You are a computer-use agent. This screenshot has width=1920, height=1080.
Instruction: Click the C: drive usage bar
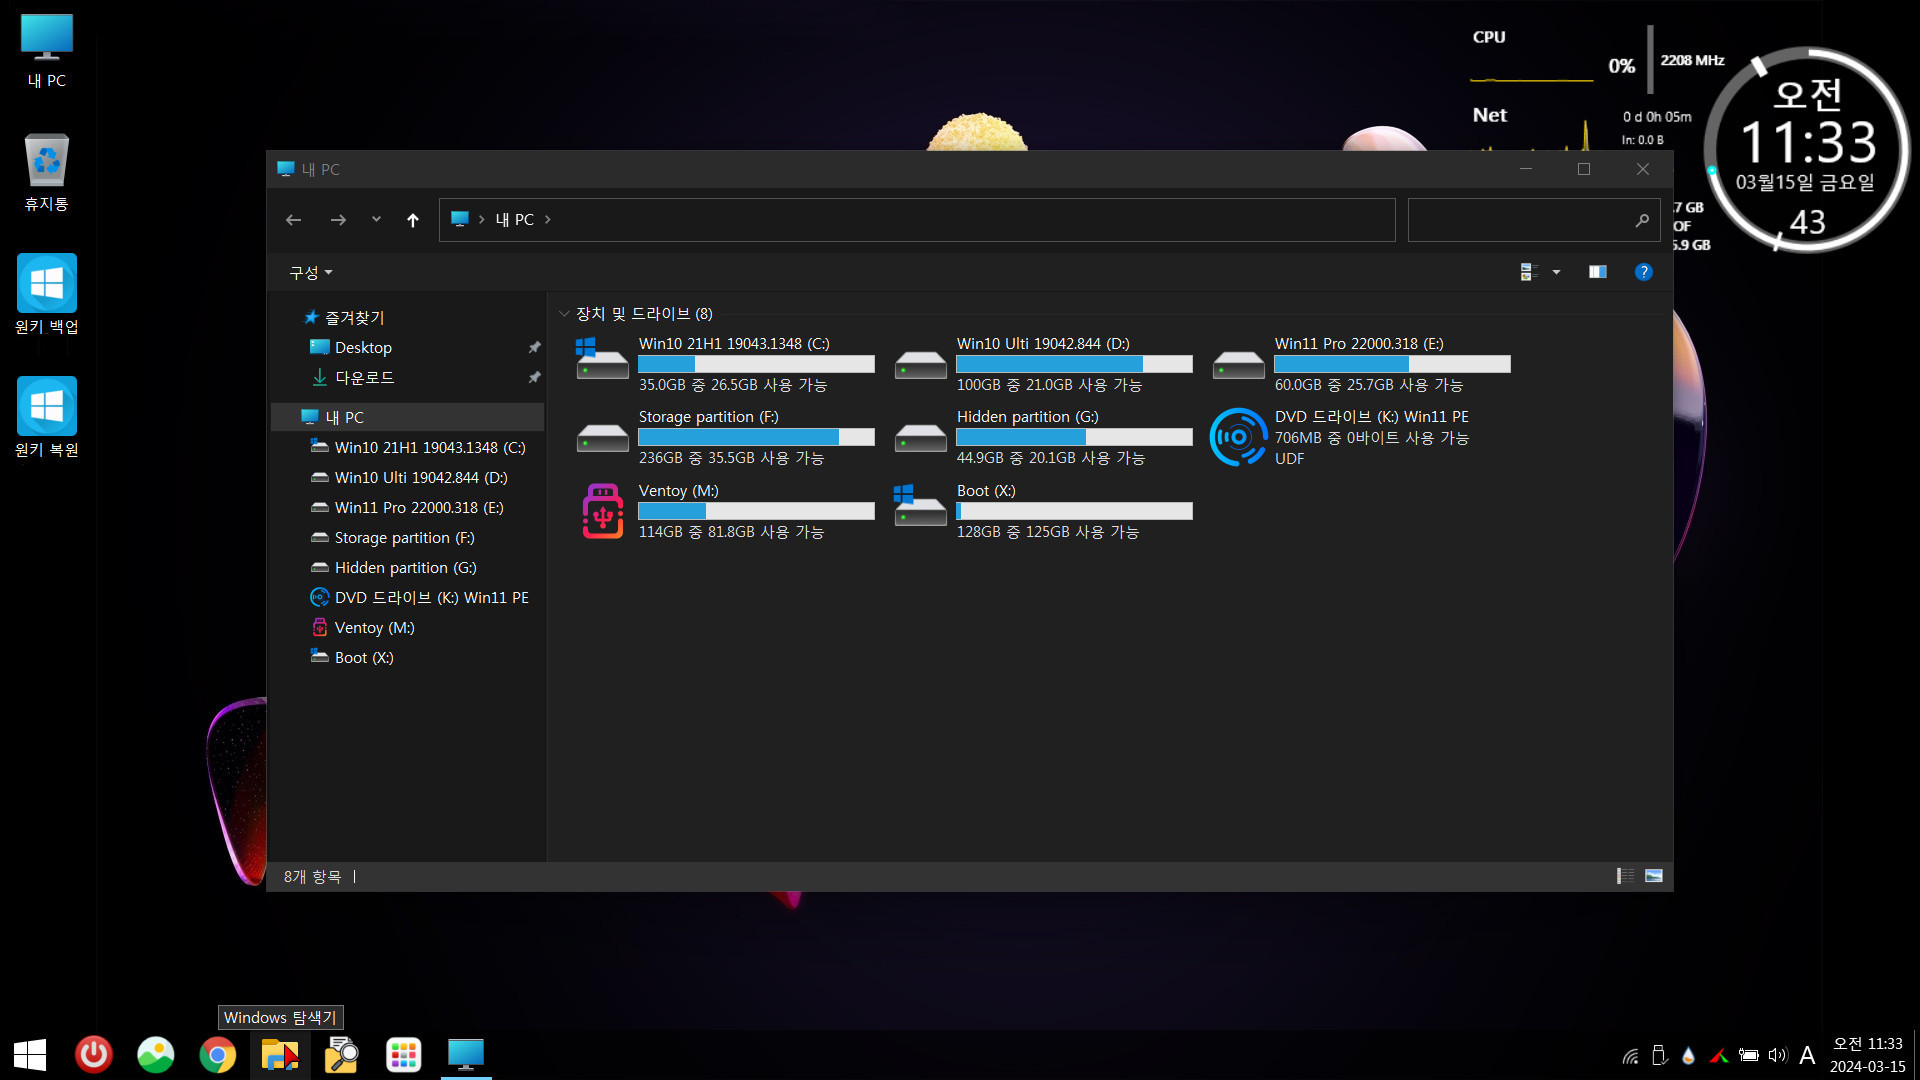pyautogui.click(x=756, y=364)
